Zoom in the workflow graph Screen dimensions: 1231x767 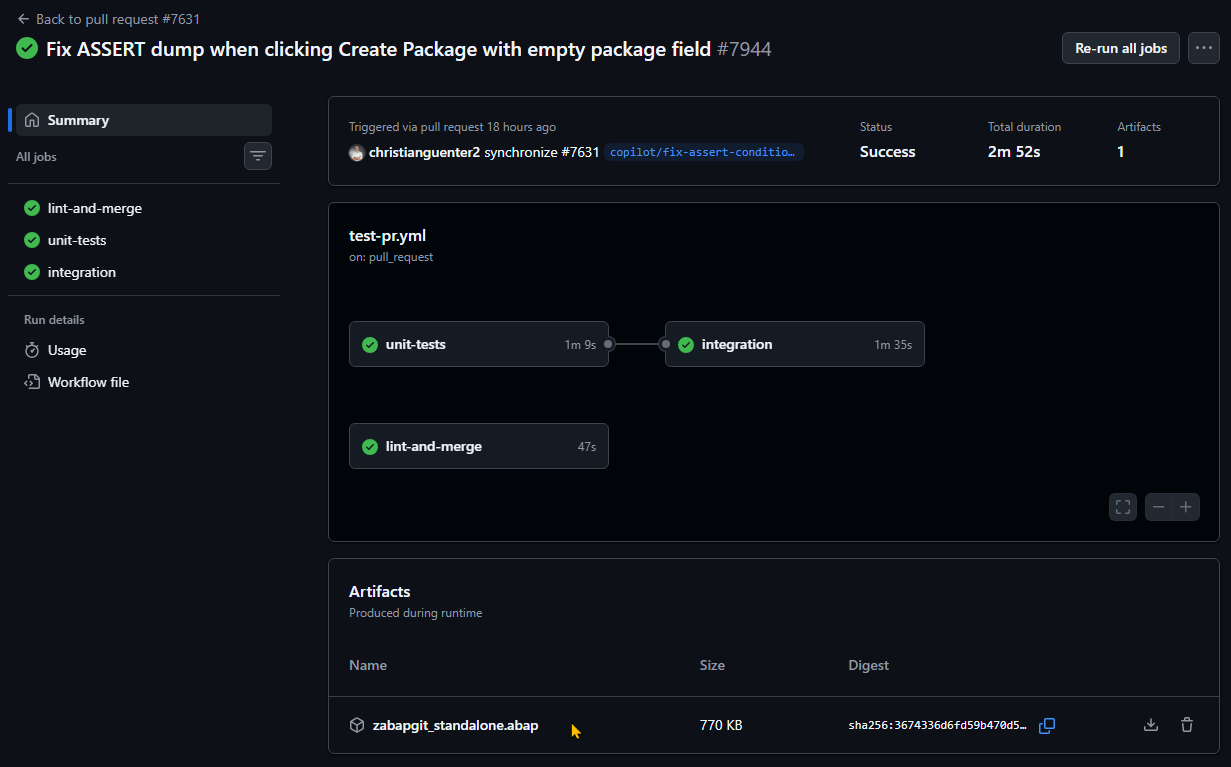(x=1186, y=507)
